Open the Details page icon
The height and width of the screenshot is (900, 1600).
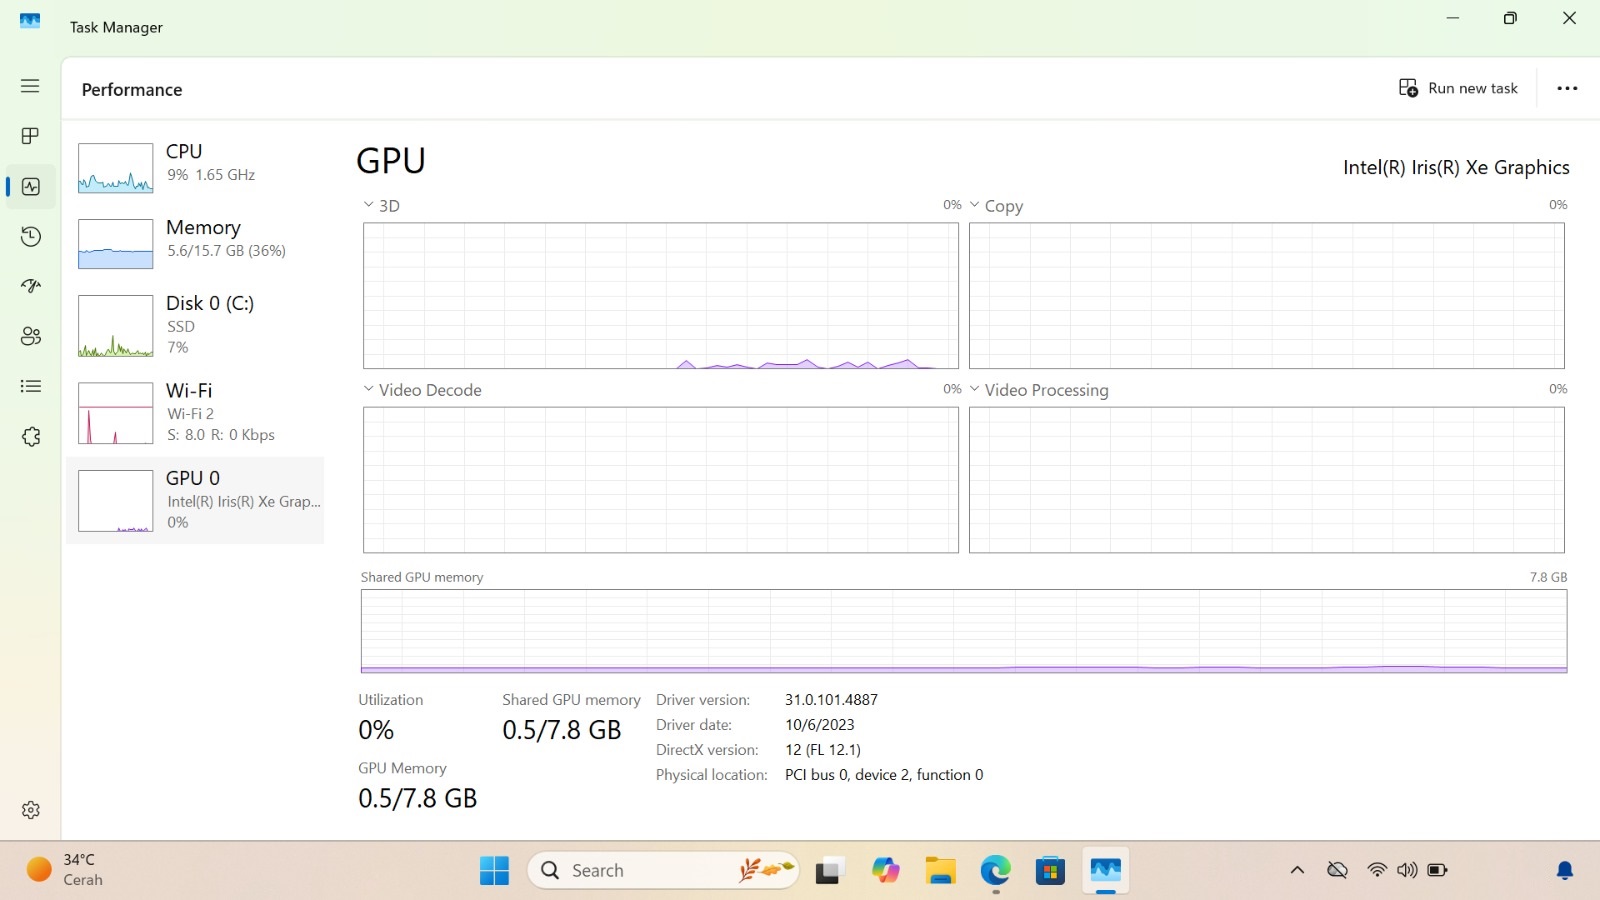[30, 386]
